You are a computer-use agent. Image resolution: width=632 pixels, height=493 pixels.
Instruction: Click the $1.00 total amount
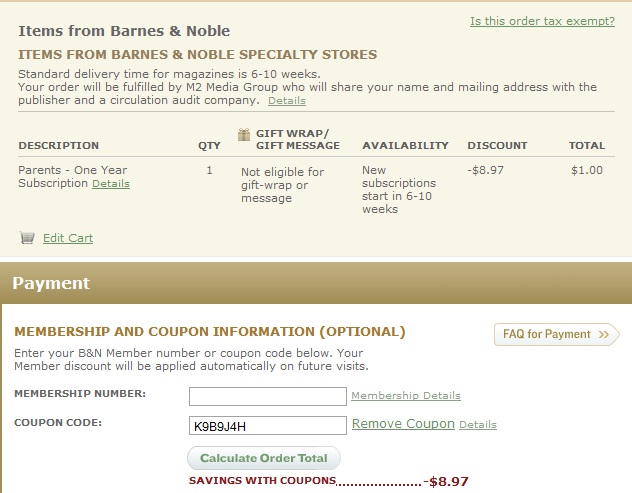(587, 170)
